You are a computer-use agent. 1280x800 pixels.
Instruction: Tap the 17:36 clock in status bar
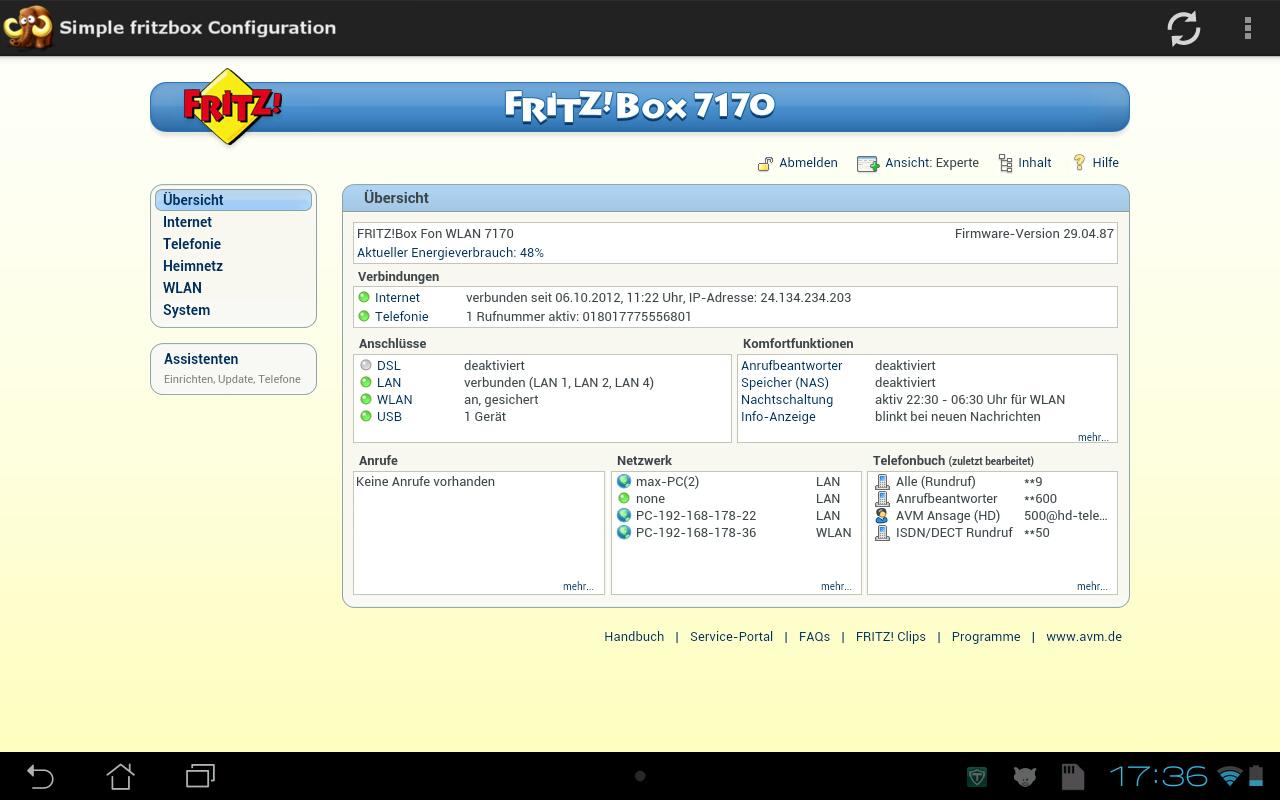coord(1158,776)
